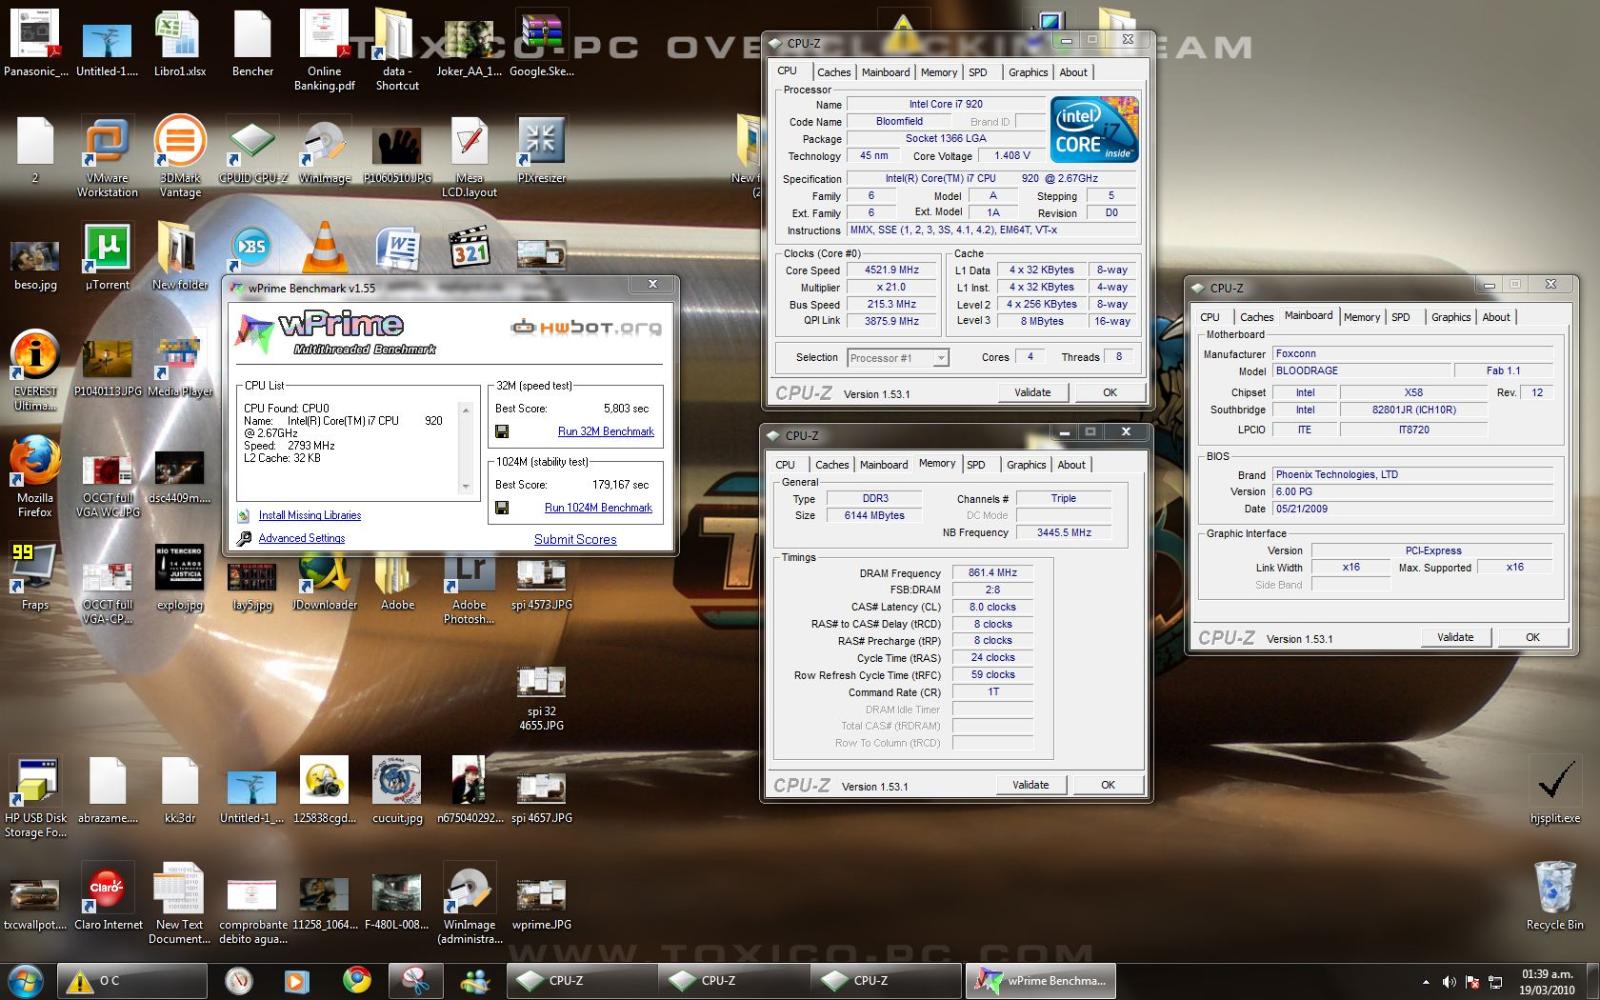Click the Submit Scores link in wPrime
1600x1000 pixels.
click(575, 539)
